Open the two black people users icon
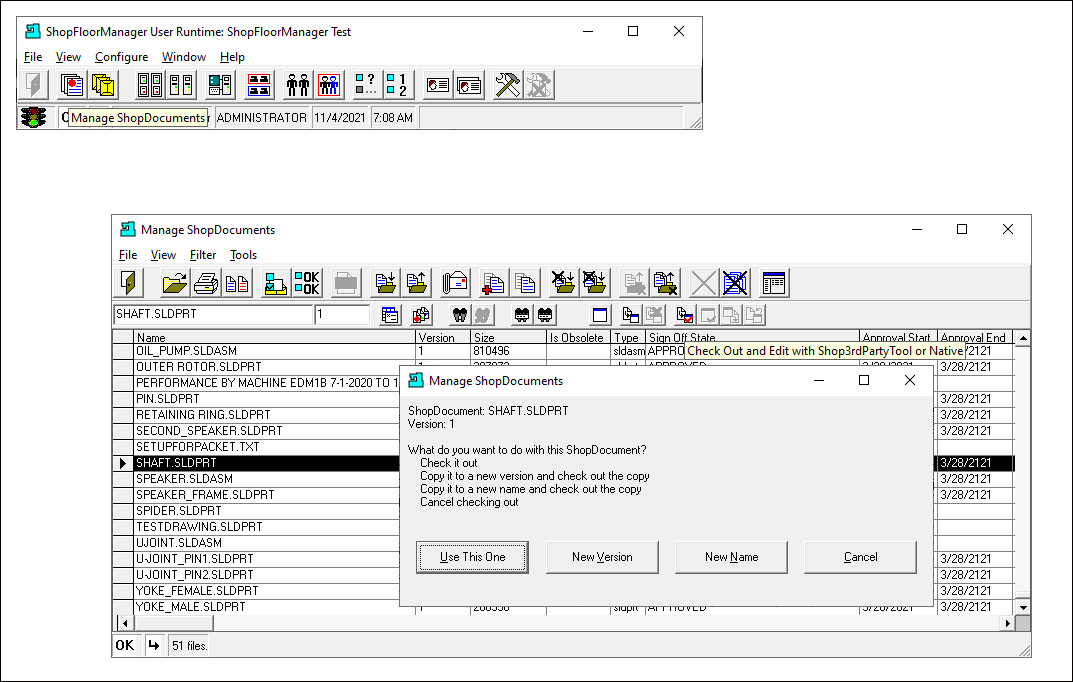This screenshot has height=682, width=1073. click(x=298, y=85)
